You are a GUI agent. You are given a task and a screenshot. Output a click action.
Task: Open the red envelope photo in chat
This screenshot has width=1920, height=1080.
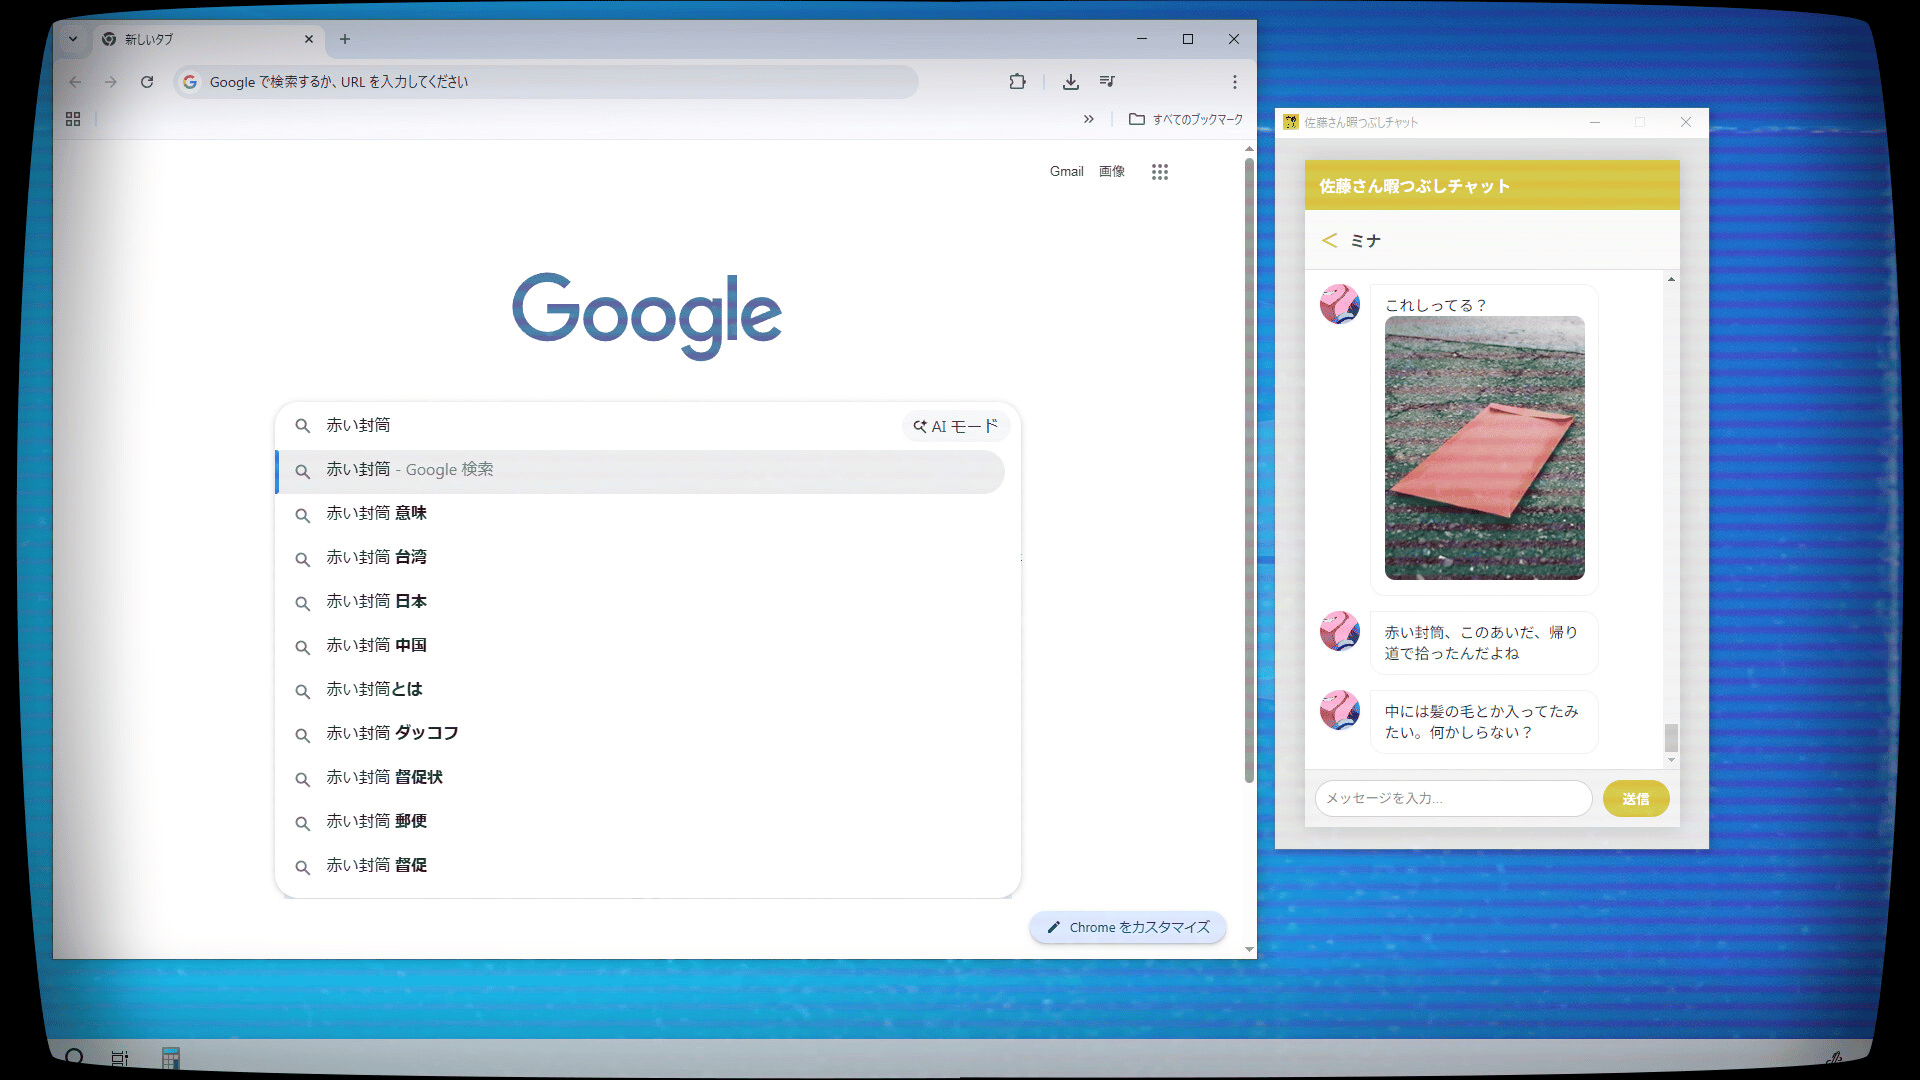coord(1484,447)
